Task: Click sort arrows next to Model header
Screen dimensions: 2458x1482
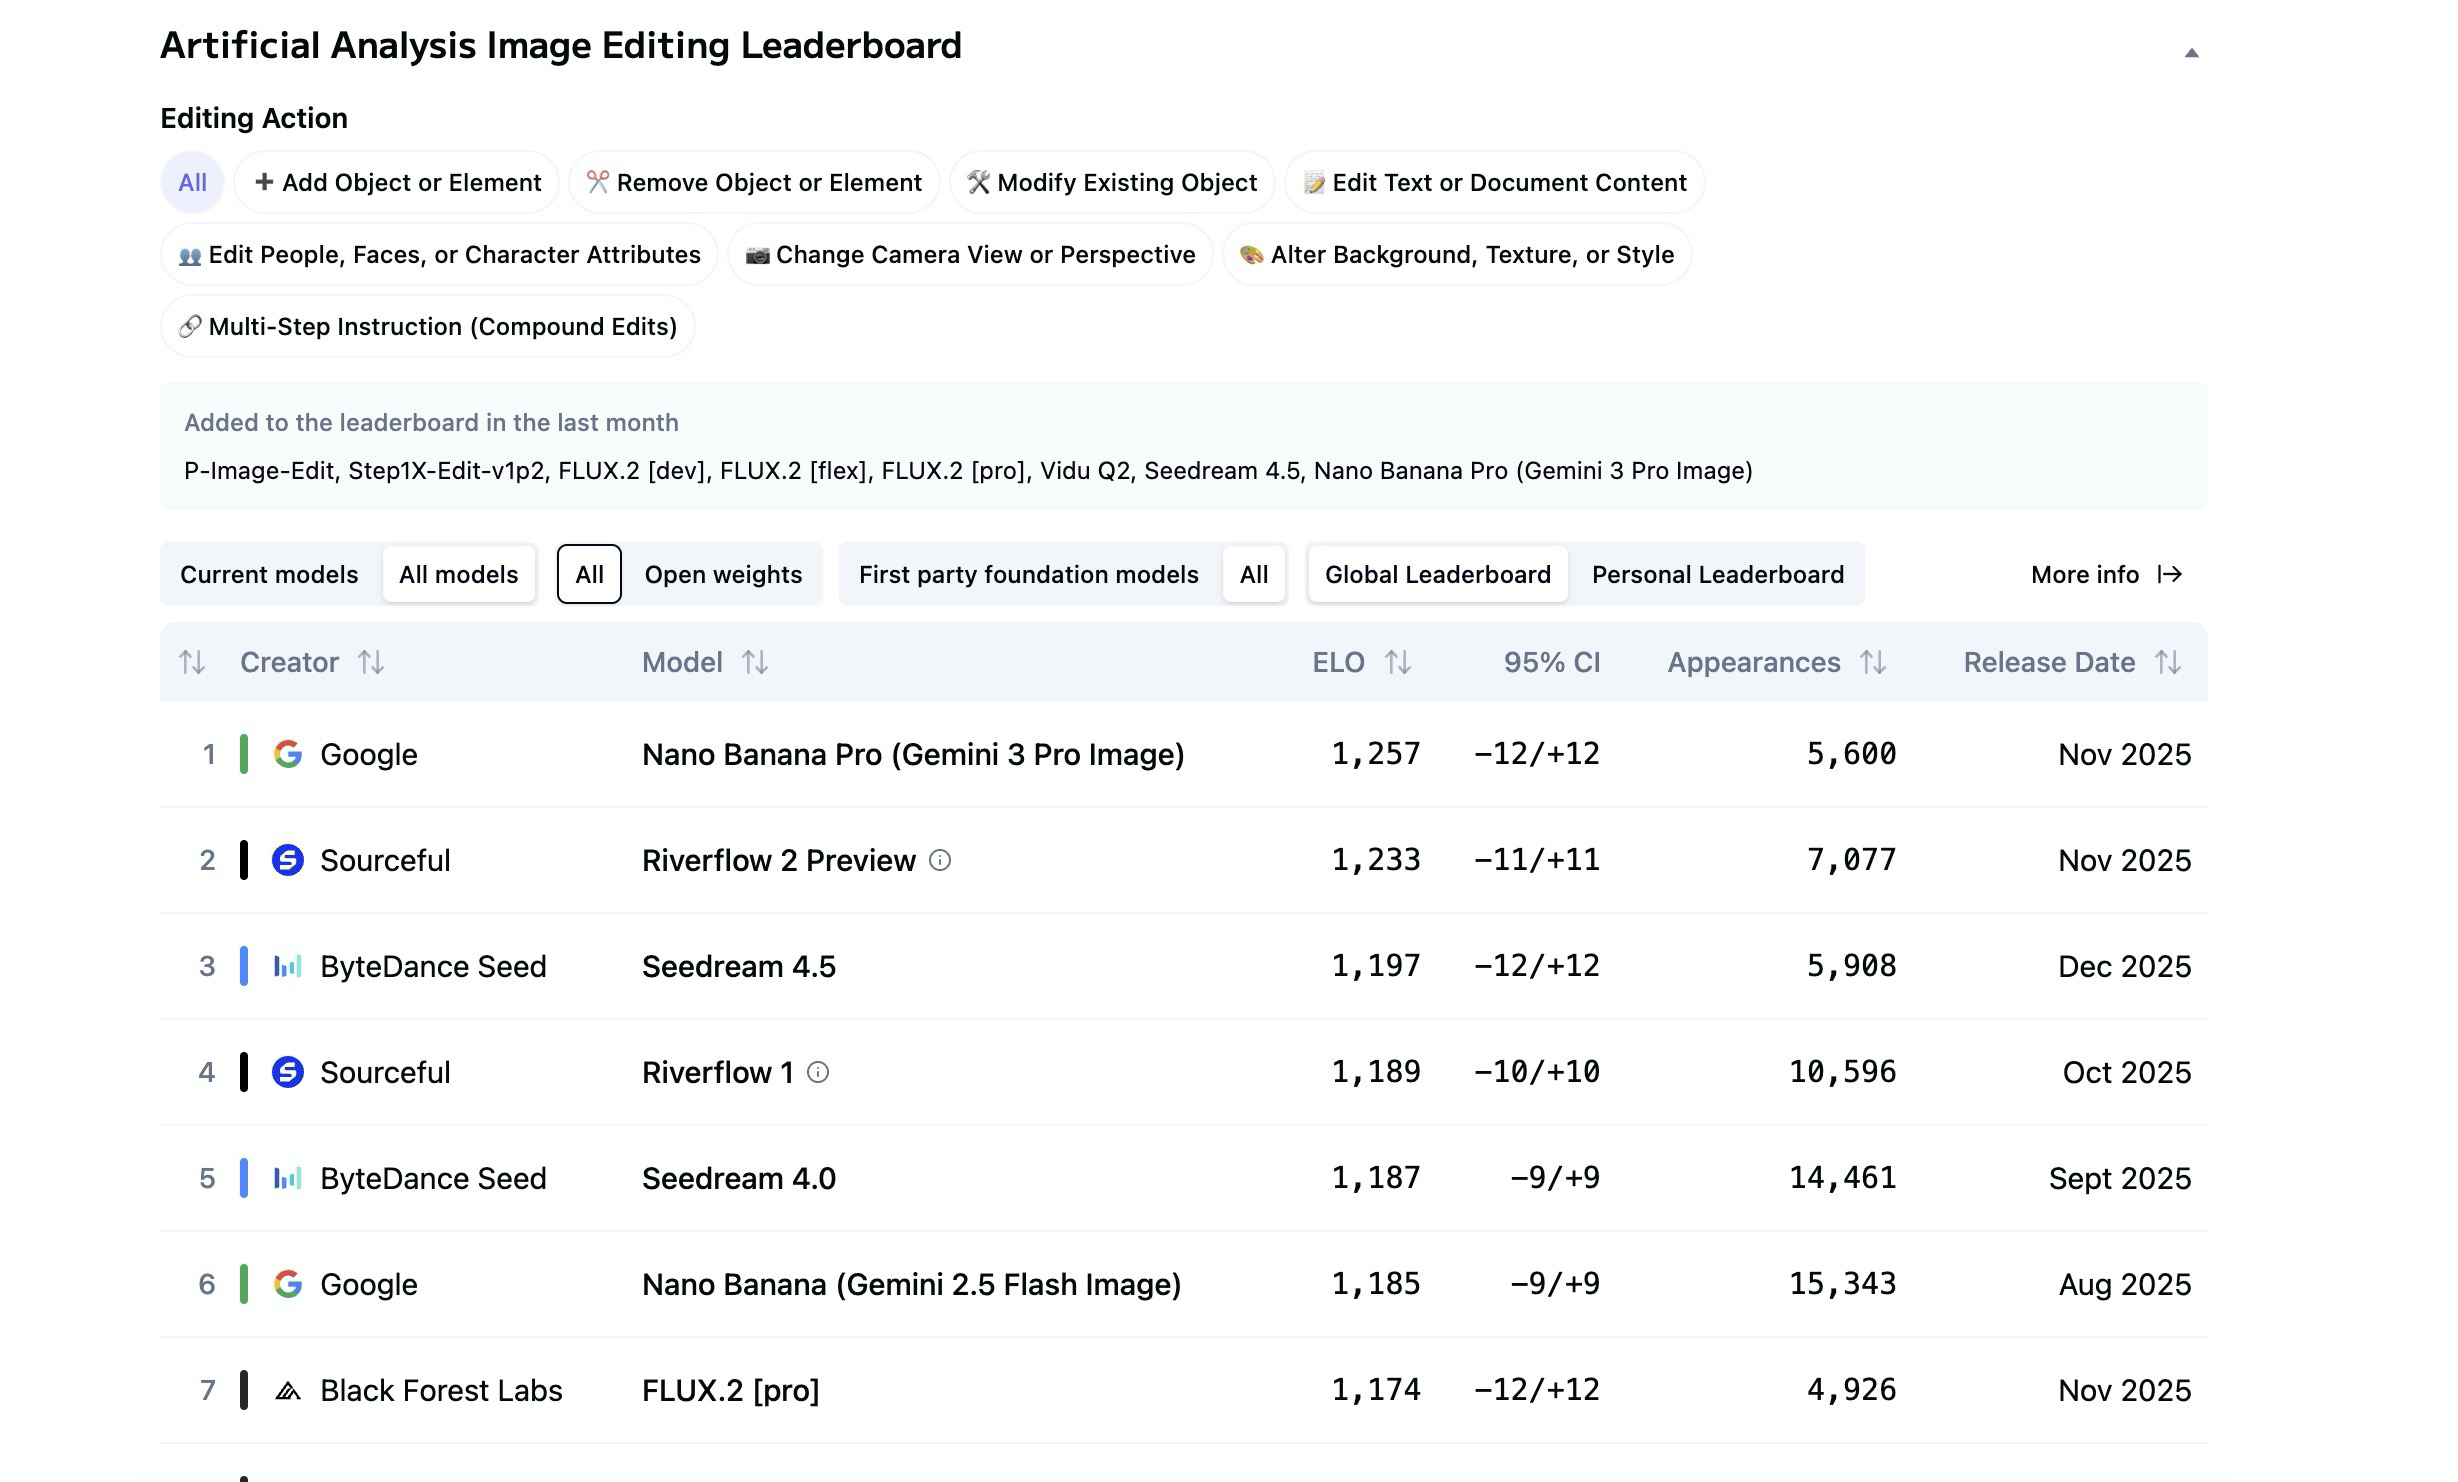Action: (755, 662)
